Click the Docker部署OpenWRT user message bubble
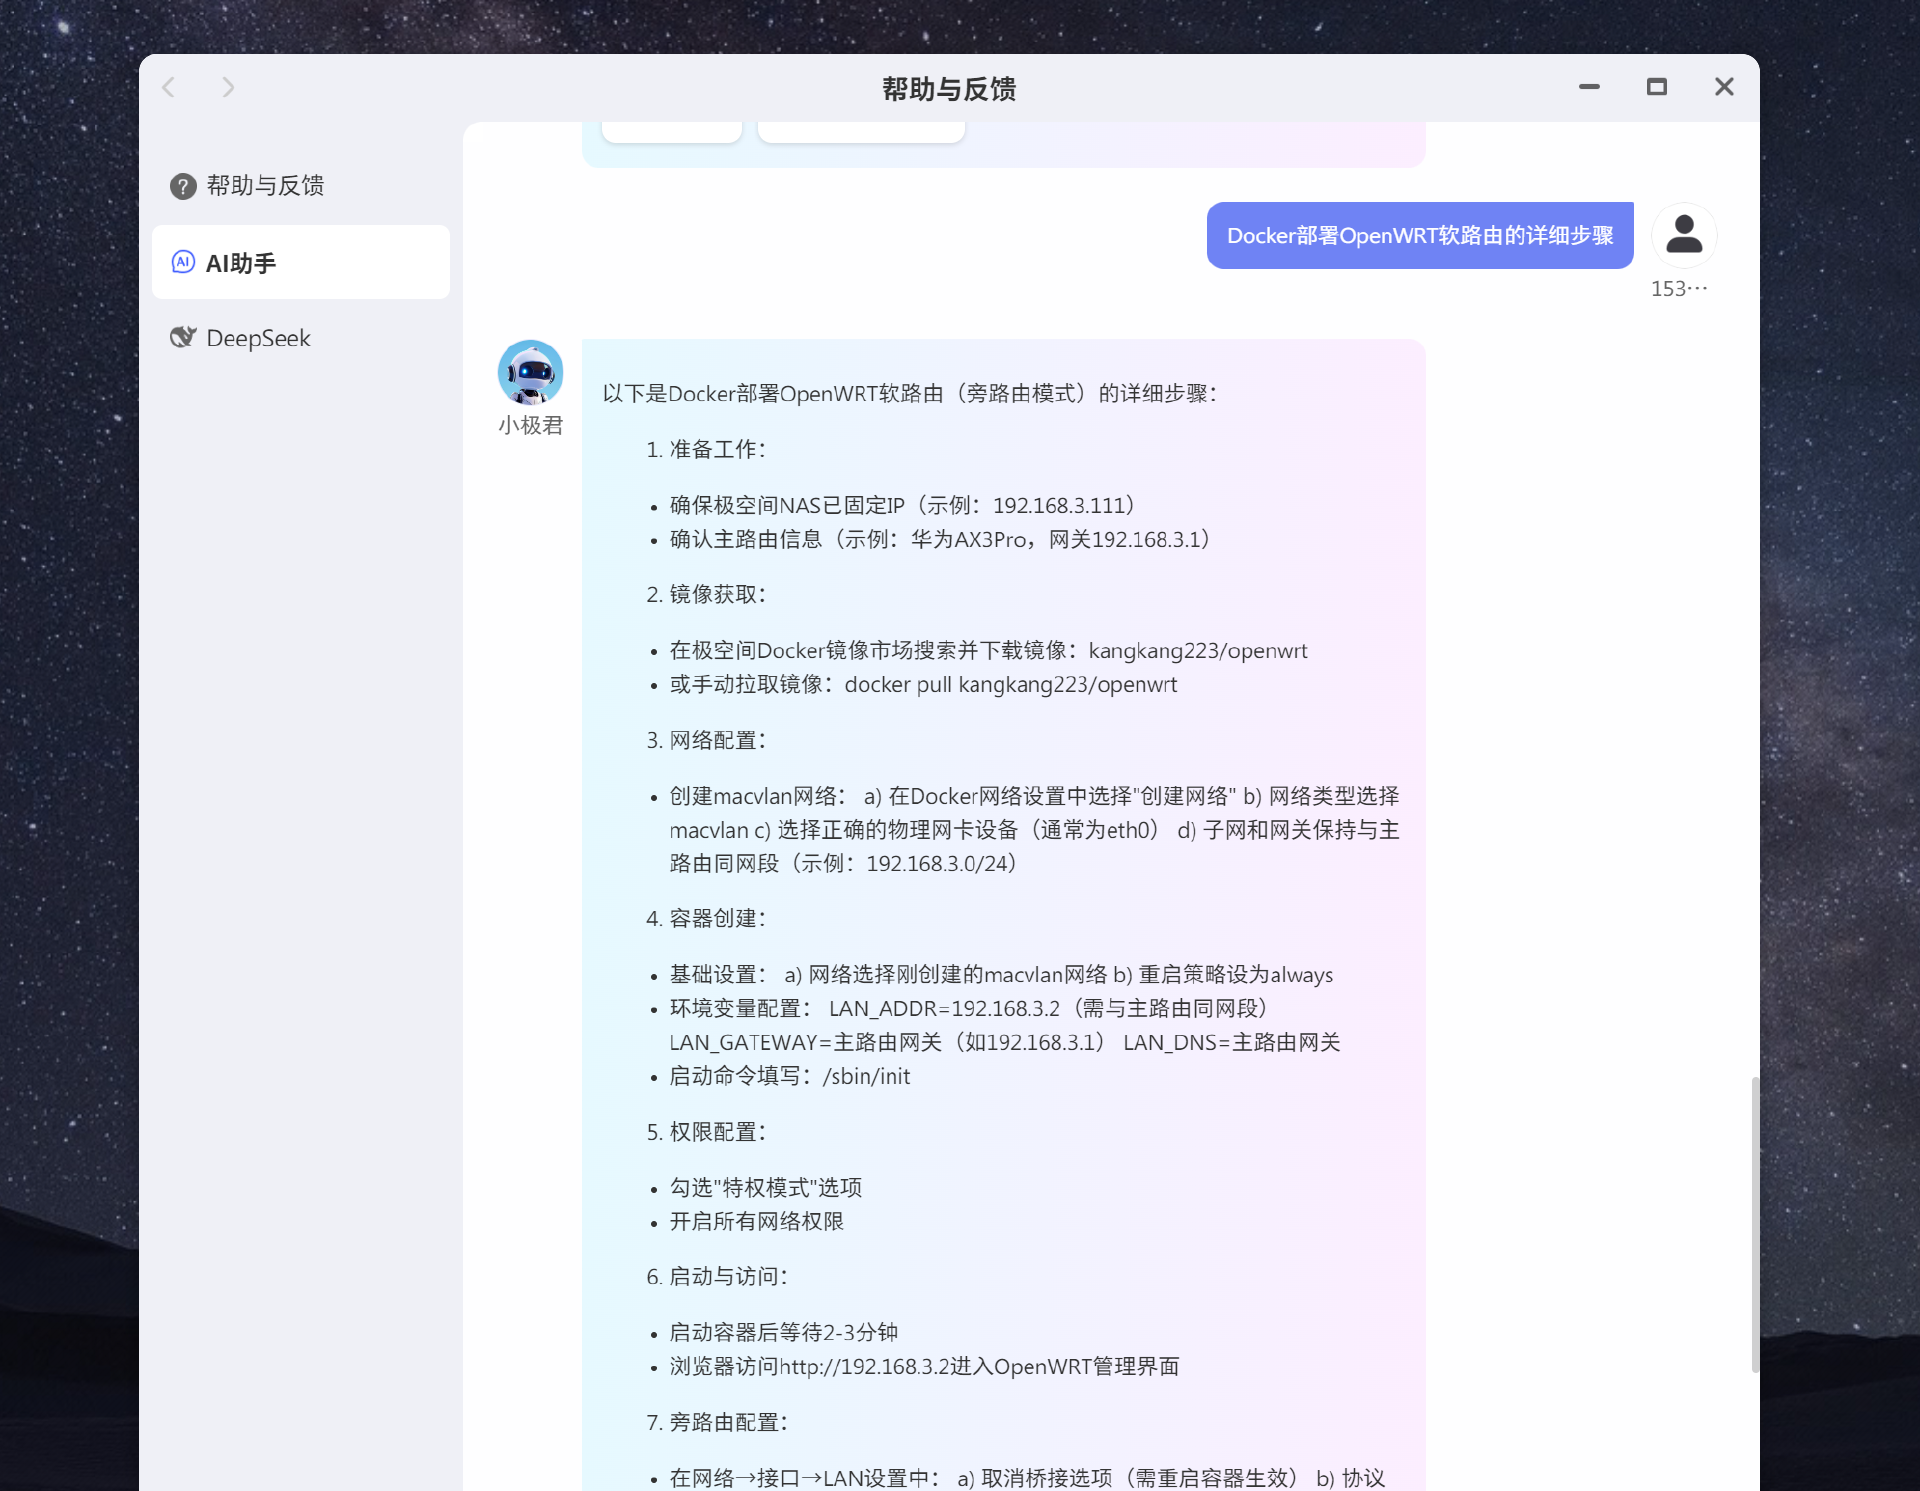This screenshot has width=1920, height=1491. (1419, 236)
